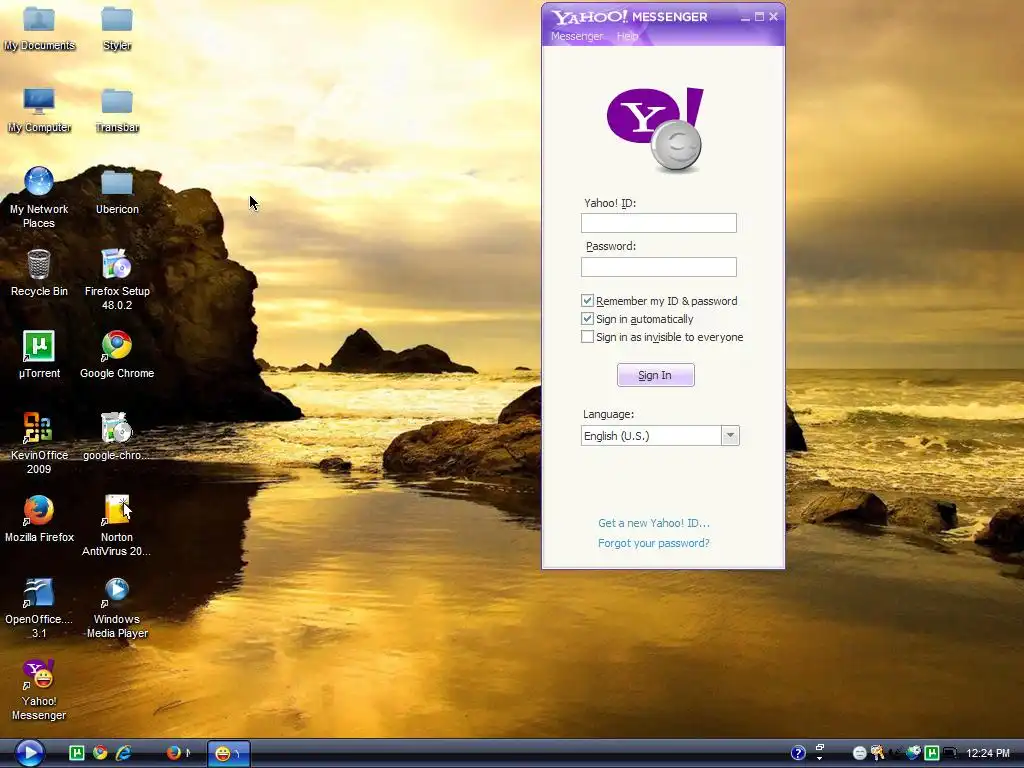Viewport: 1024px width, 768px height.
Task: Select the My Computer desktop icon
Action: (x=39, y=110)
